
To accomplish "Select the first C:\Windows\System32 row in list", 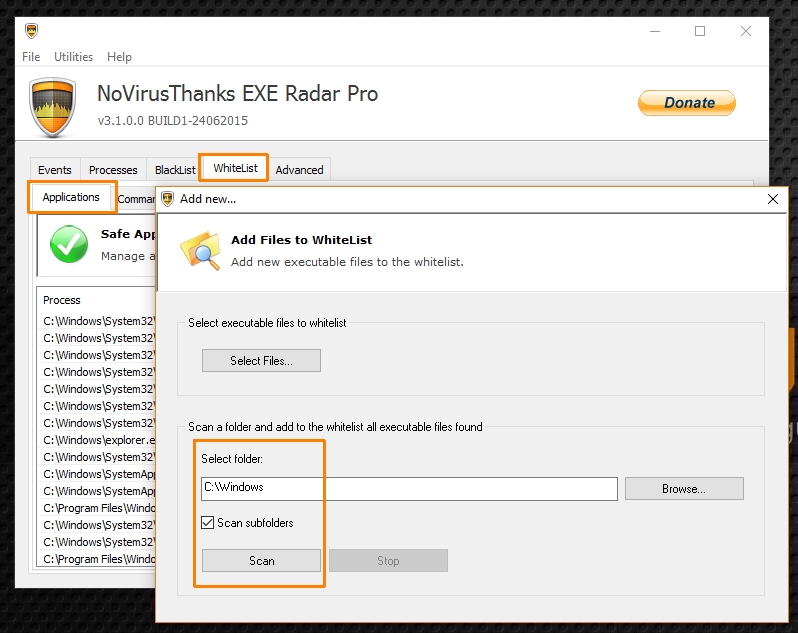I will tap(99, 321).
